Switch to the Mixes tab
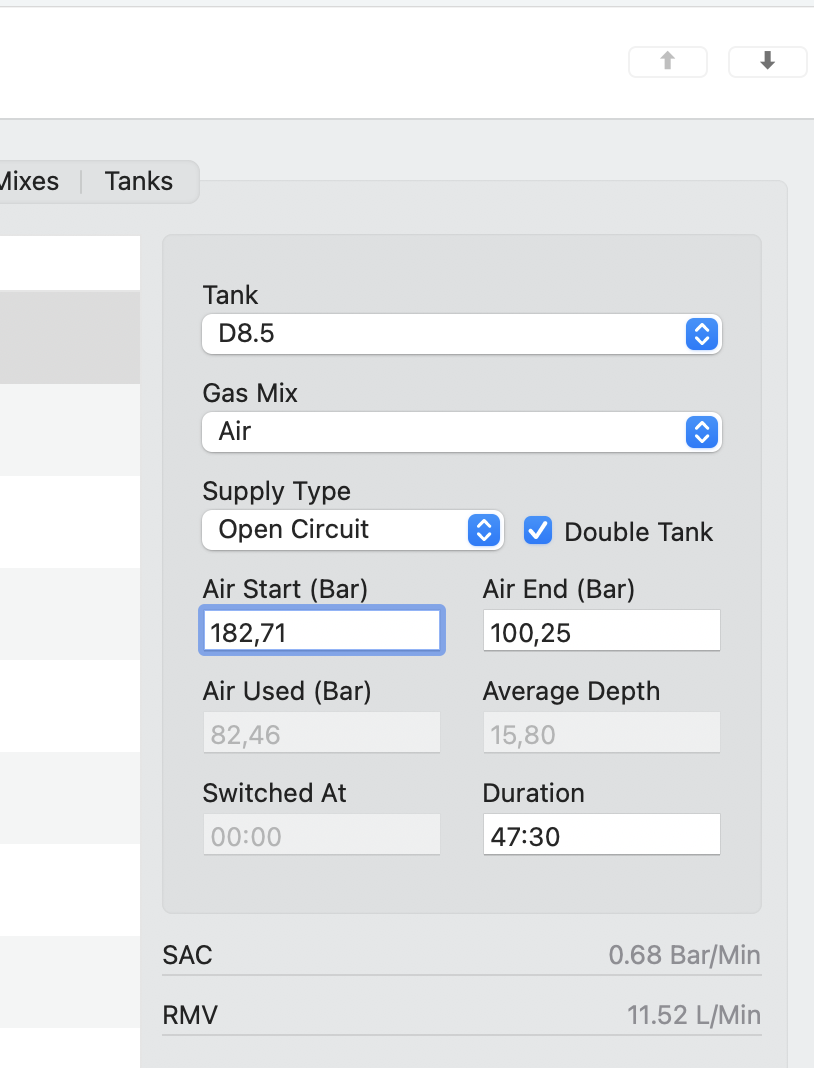 (30, 182)
